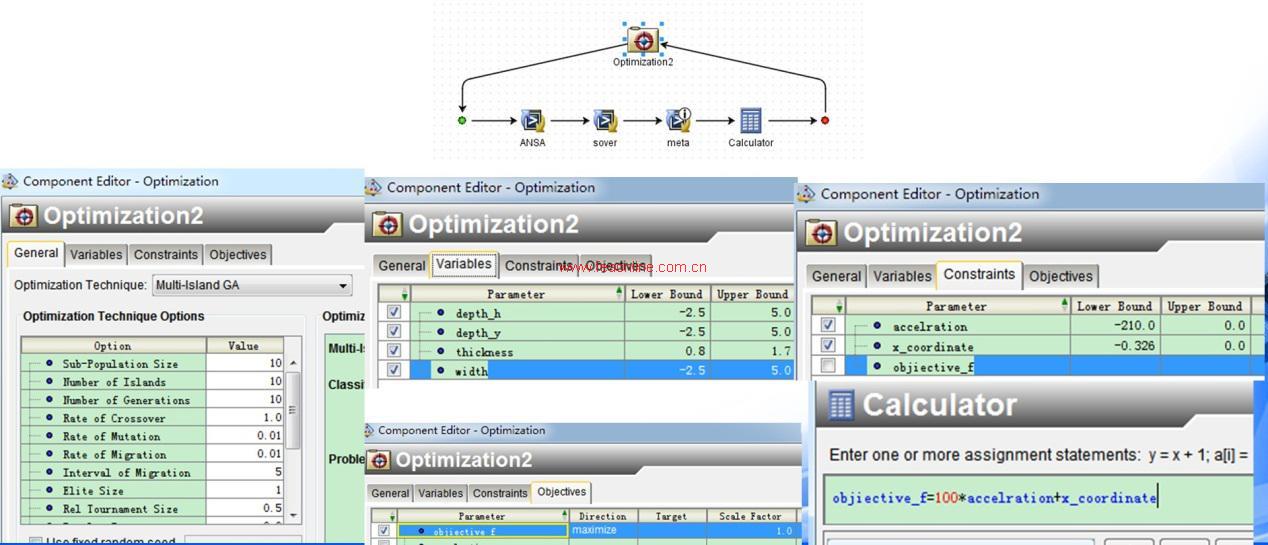Select the Optimization2 workflow node icon
Viewport: 1268px width, 545px height.
pos(643,40)
